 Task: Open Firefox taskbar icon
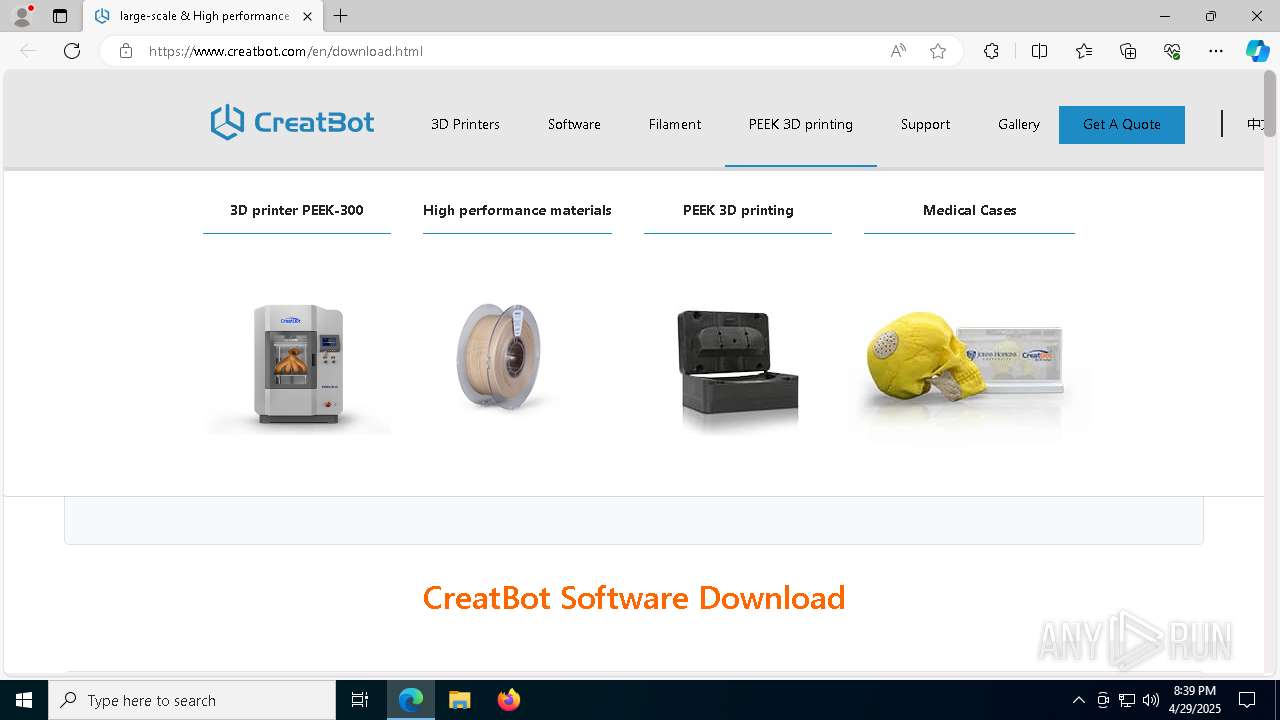coord(508,700)
